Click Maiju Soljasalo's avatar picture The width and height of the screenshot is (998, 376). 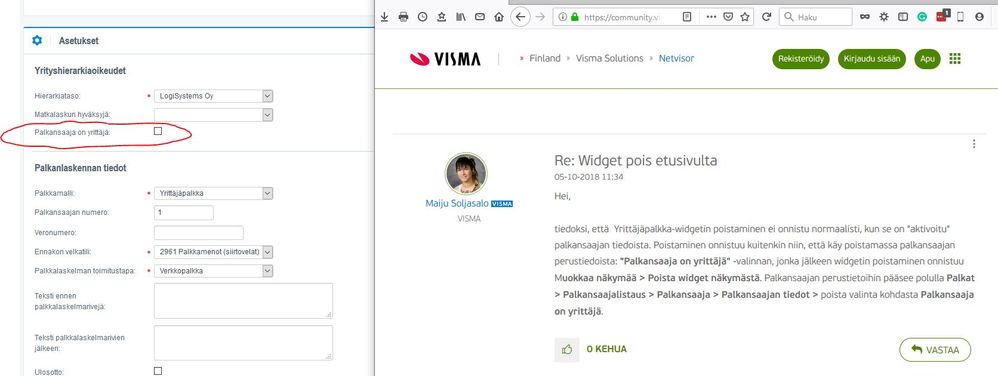(466, 174)
